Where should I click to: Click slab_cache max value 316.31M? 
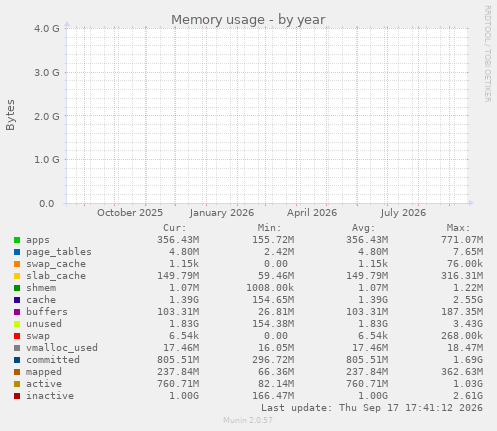click(x=462, y=276)
